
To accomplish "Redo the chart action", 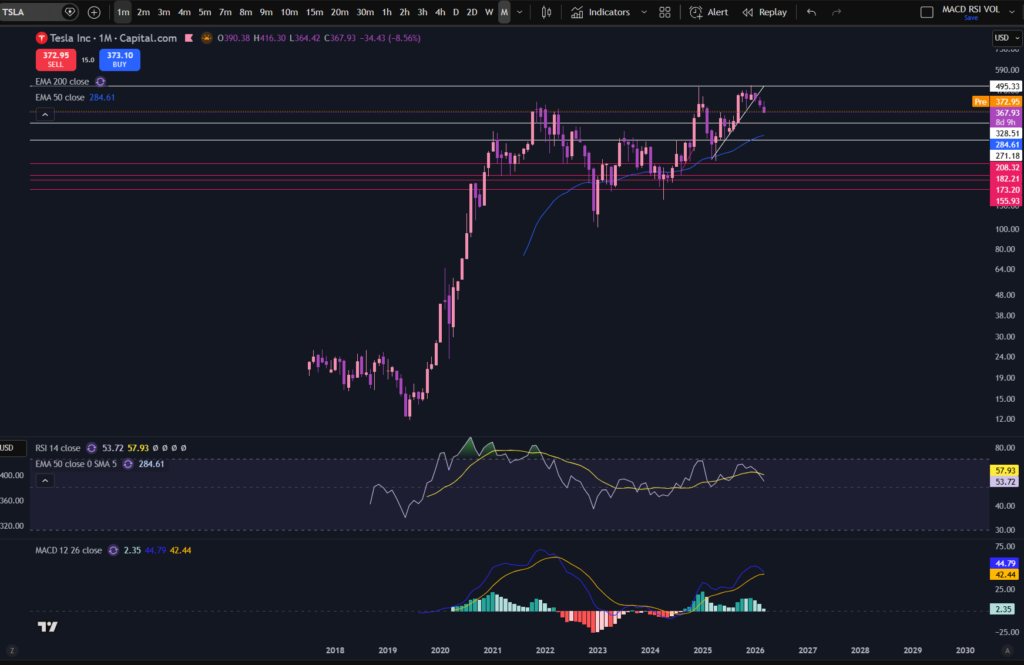I will coord(837,12).
